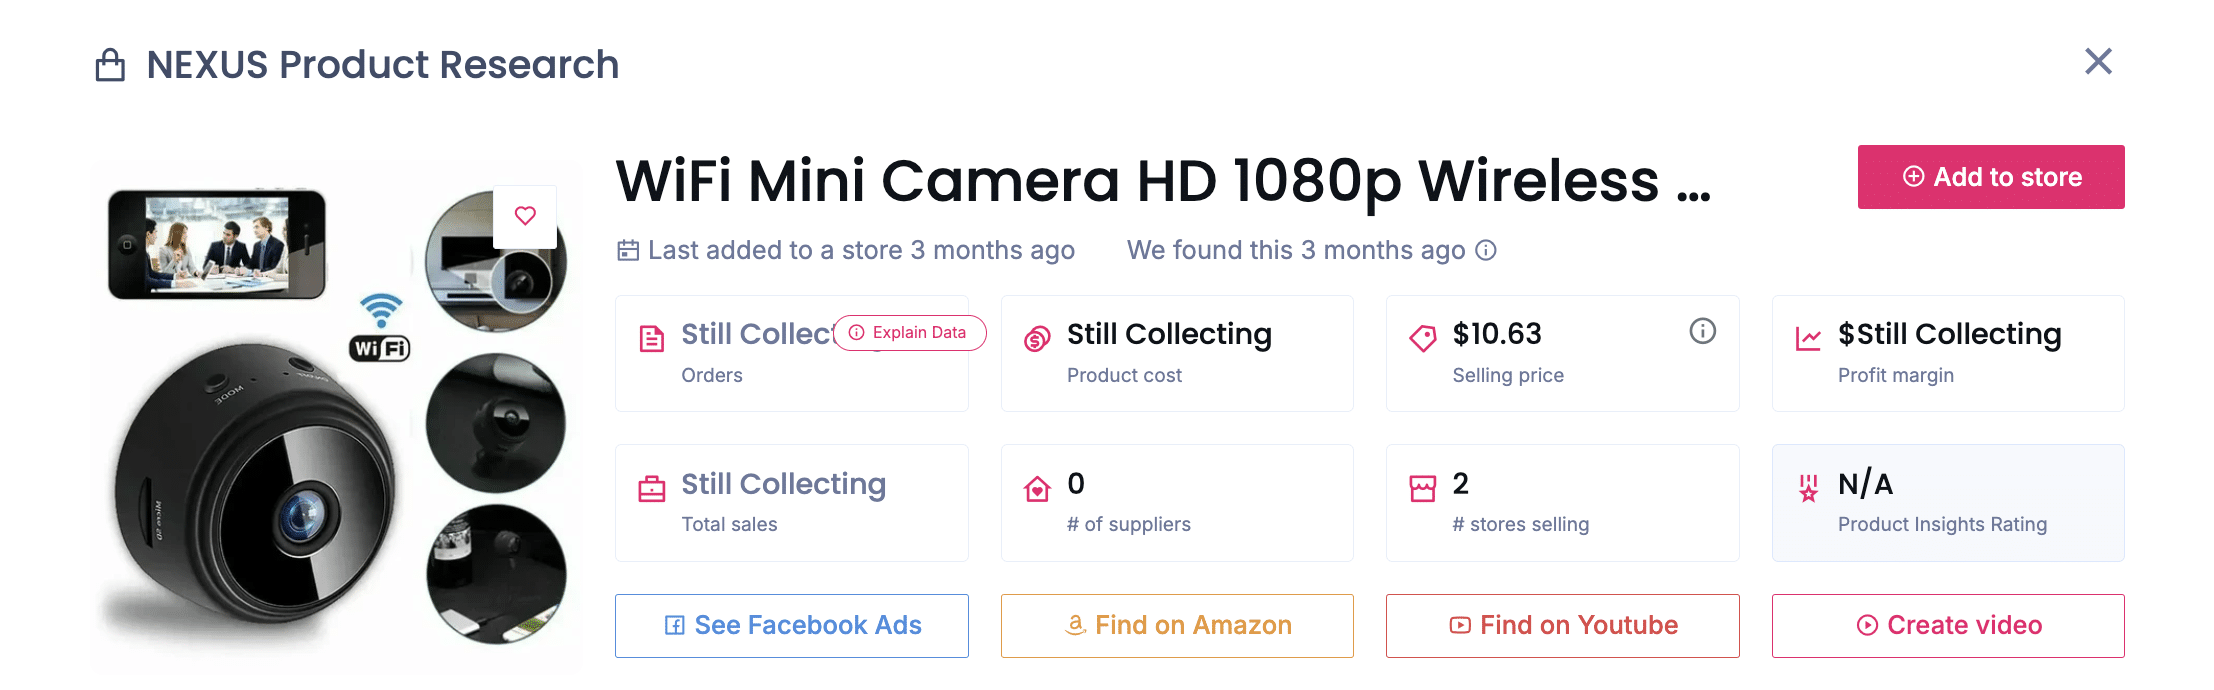Click the Explain Data pill
The image size is (2214, 690).
(909, 333)
